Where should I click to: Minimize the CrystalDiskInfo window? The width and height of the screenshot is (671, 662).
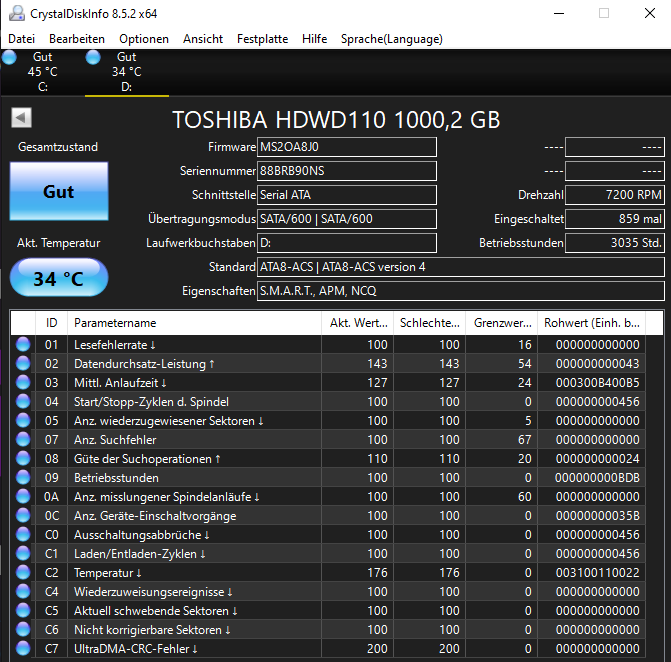coord(559,13)
